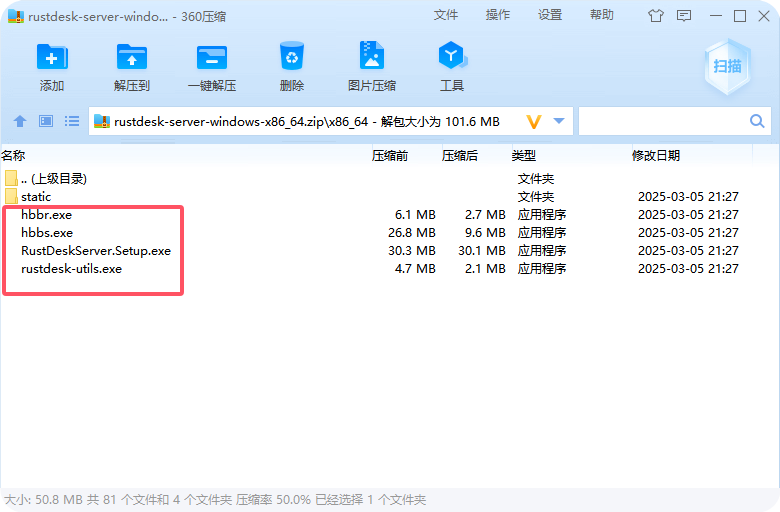This screenshot has height=512, width=780.
Task: Click the 6.1 MB size of hbbr.exe
Action: [415, 214]
